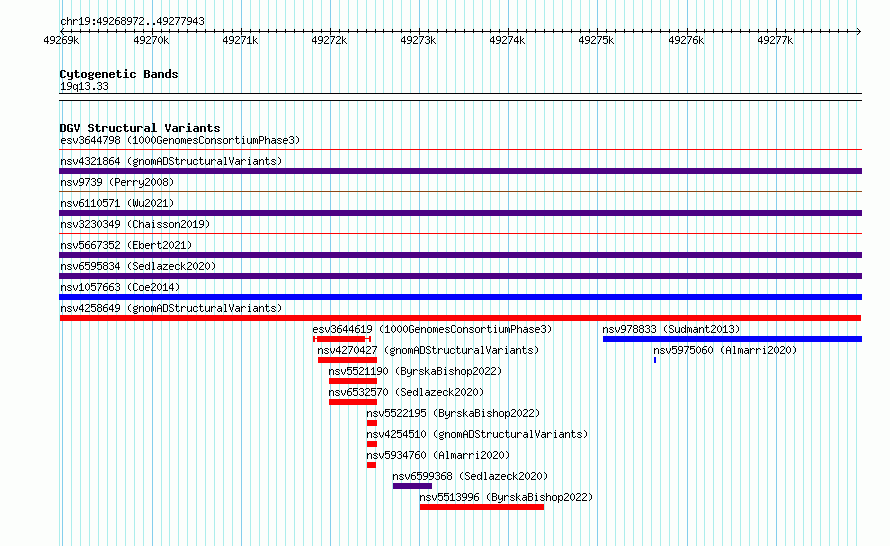
Task: Select the small red nsv5934760 bar
Action: (x=371, y=465)
